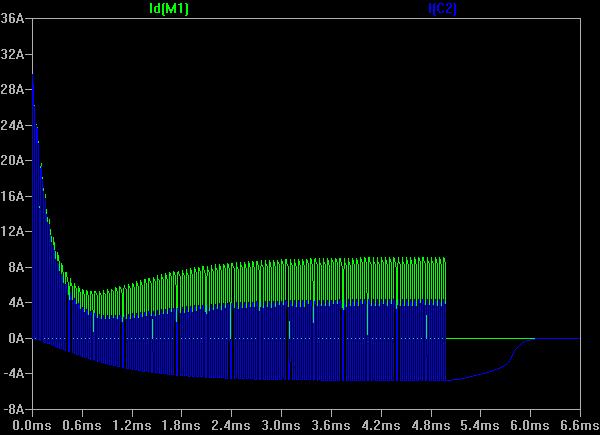Select the 4.8ms horizontal axis label

430,425
